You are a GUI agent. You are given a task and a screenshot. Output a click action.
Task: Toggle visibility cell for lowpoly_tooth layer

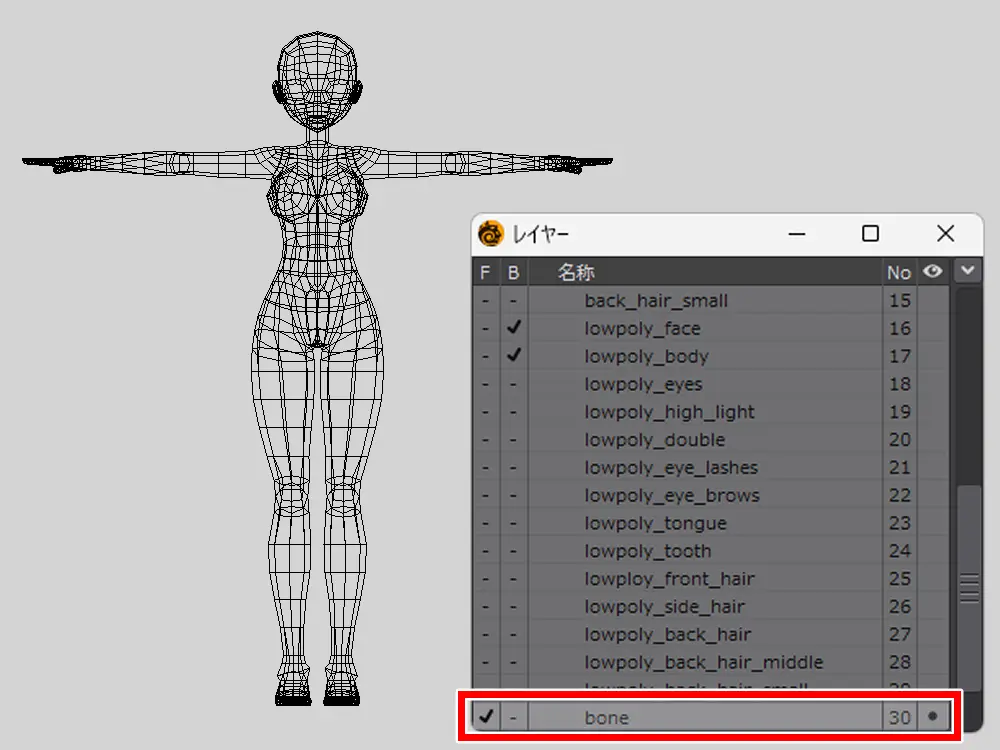[x=932, y=551]
